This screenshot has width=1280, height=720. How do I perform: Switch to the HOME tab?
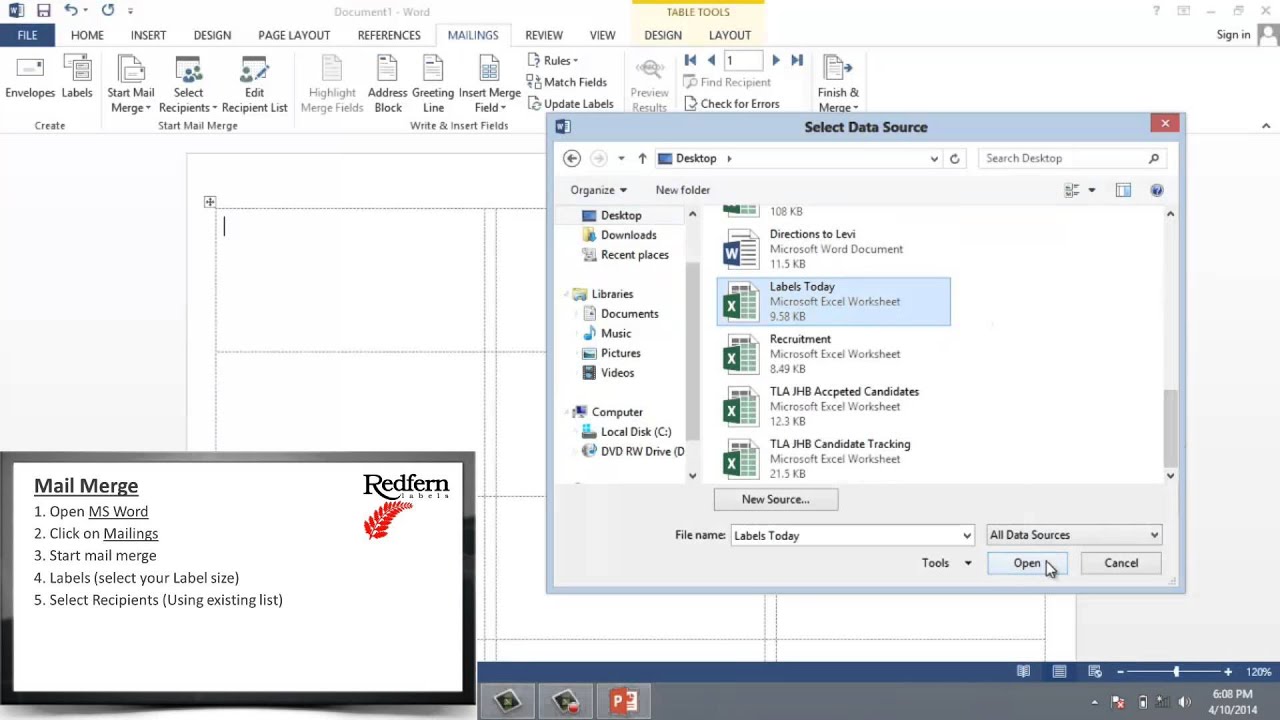coord(87,35)
